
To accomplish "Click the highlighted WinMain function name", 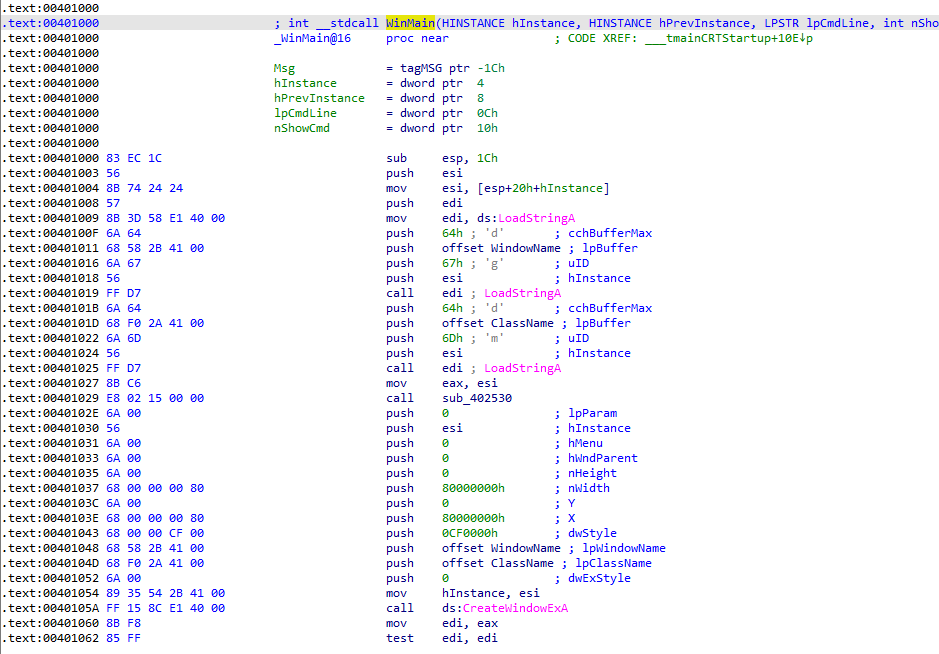I will [410, 23].
